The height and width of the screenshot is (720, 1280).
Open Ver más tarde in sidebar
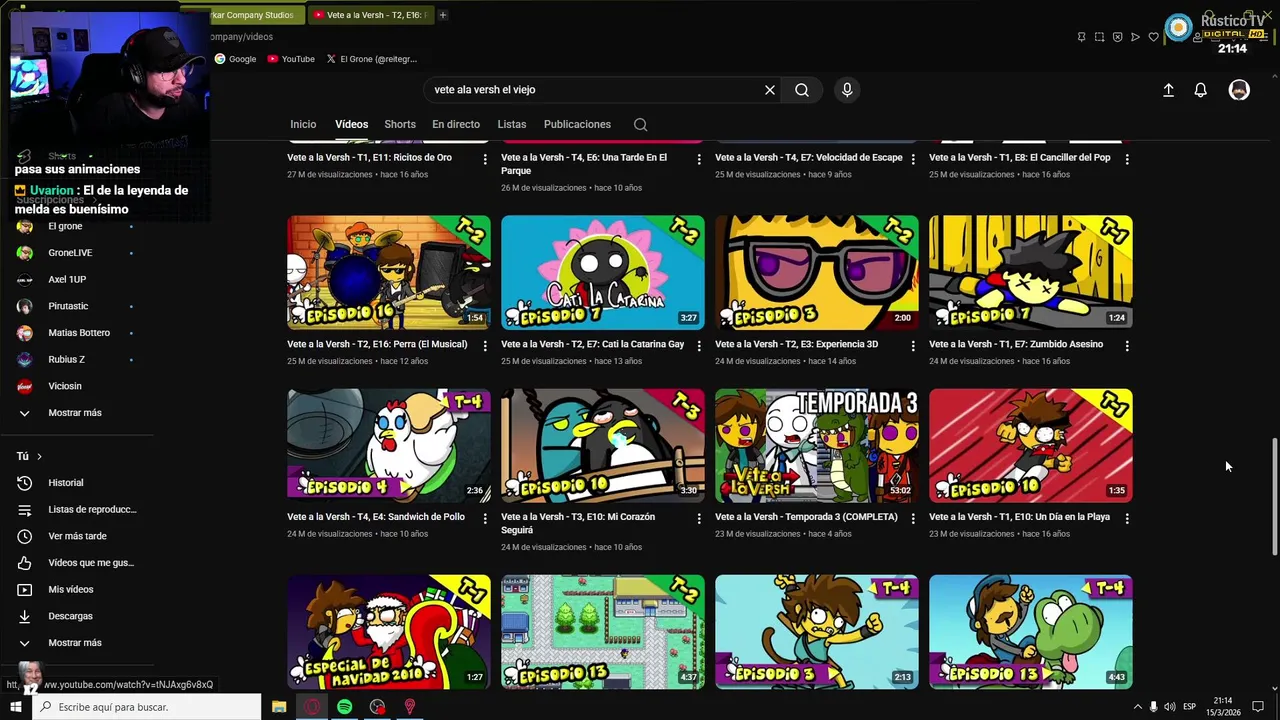(77, 536)
